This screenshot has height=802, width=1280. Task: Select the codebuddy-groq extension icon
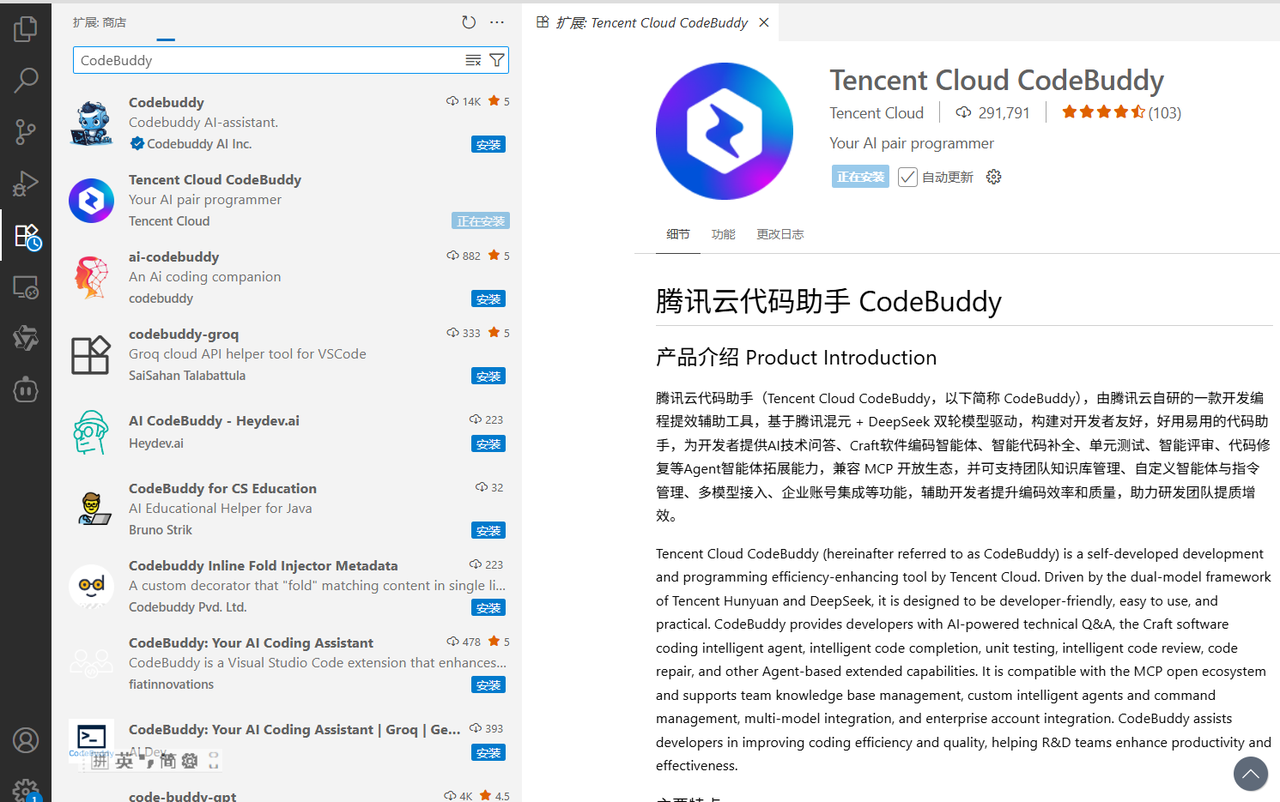[x=91, y=354]
